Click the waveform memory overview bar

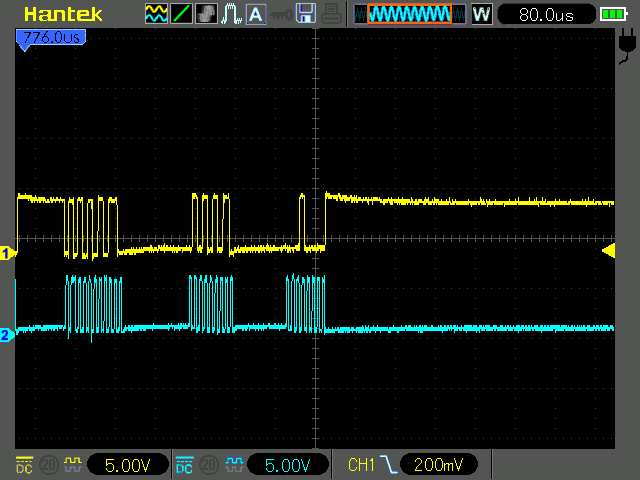point(410,14)
